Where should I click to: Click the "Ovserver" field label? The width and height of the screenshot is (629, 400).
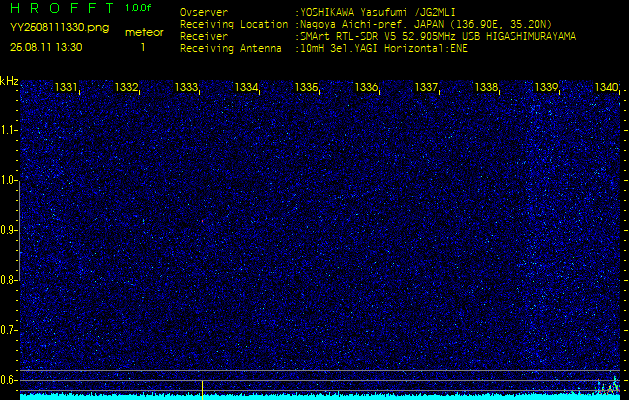[x=204, y=12]
